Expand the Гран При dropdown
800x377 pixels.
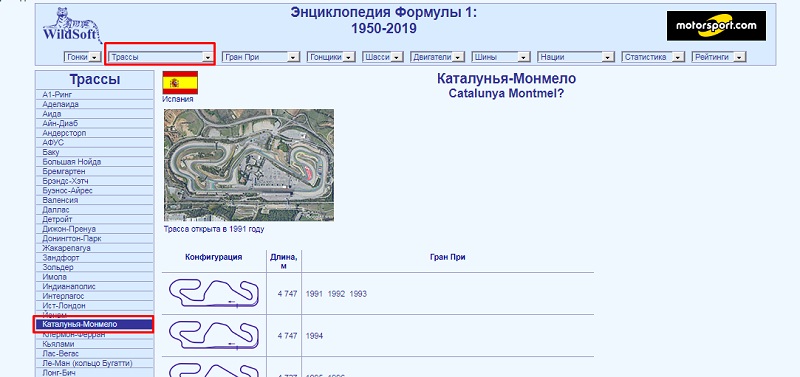(260, 57)
